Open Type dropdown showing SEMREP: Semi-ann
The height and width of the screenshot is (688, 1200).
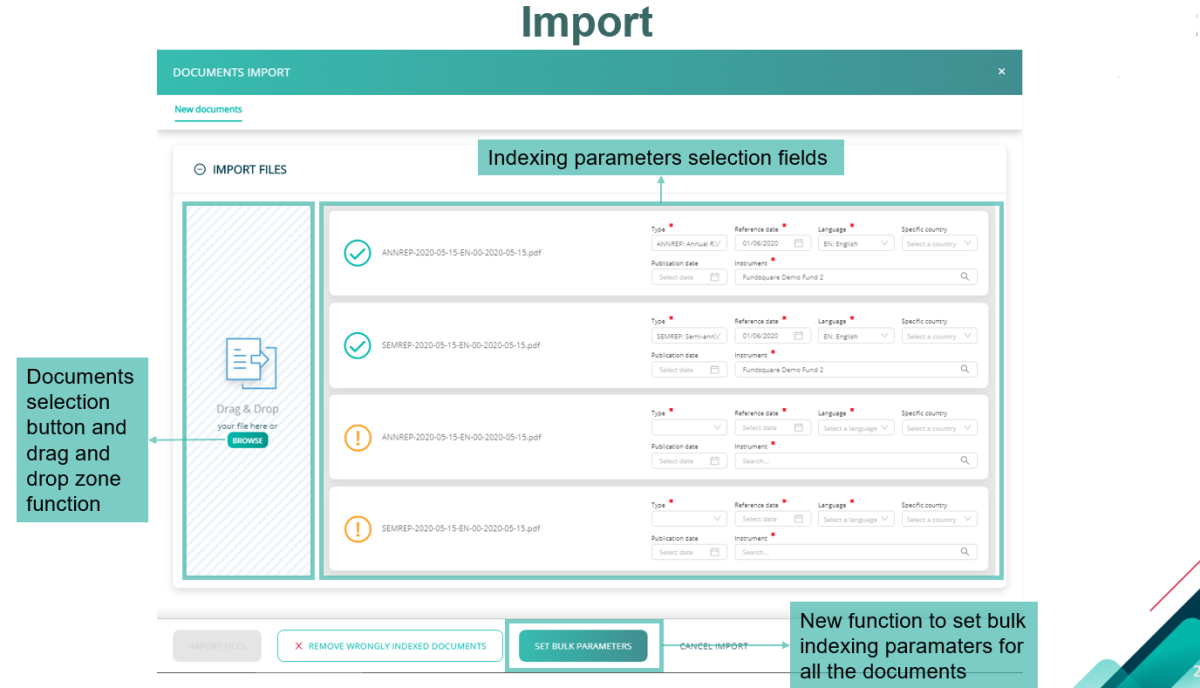click(x=689, y=336)
